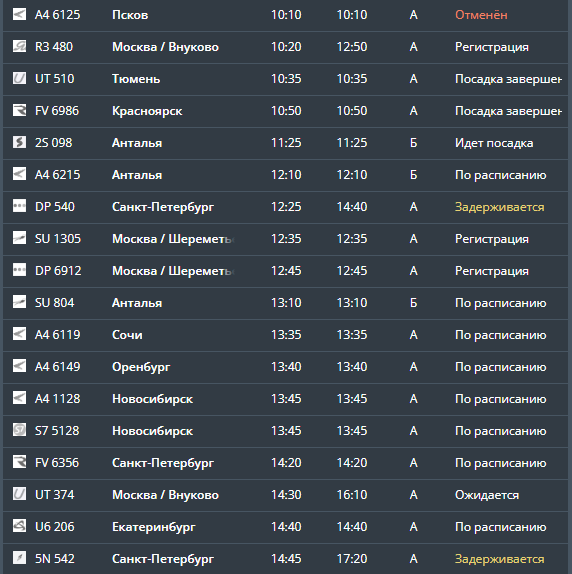
Task: Click the S7 logo icon for S7 5128
Action: pos(19,430)
